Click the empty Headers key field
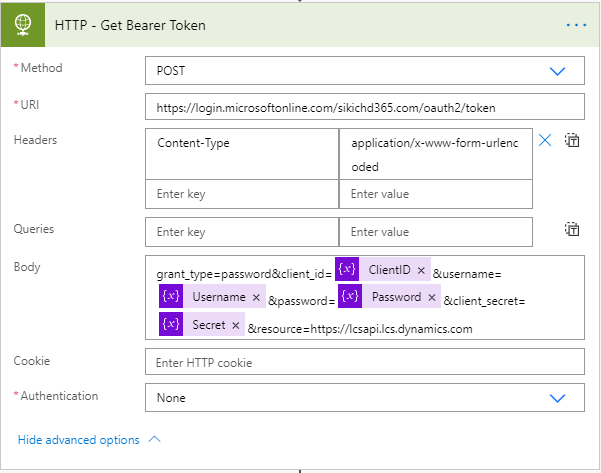This screenshot has width=601, height=473. point(242,194)
